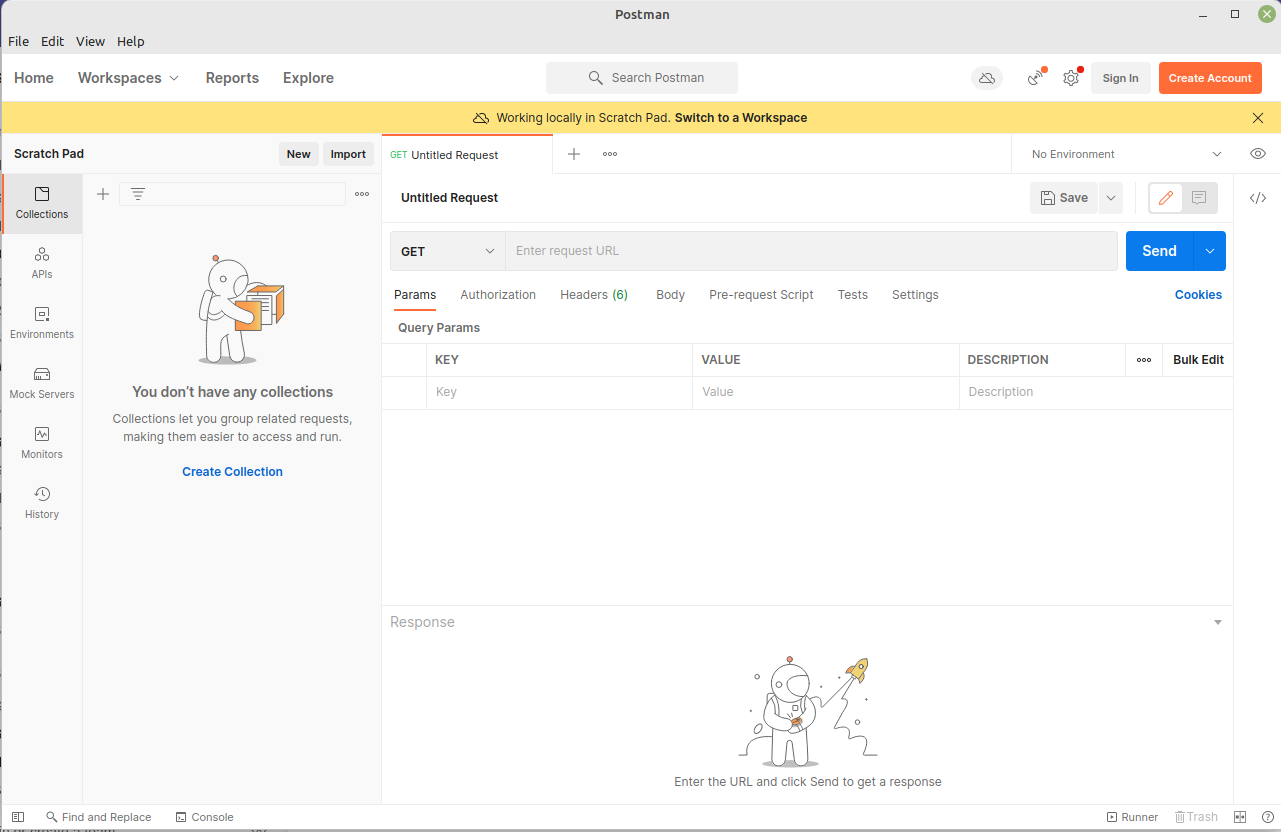Image resolution: width=1281 pixels, height=832 pixels.
Task: Open the Send button dropdown arrow
Action: (1210, 251)
